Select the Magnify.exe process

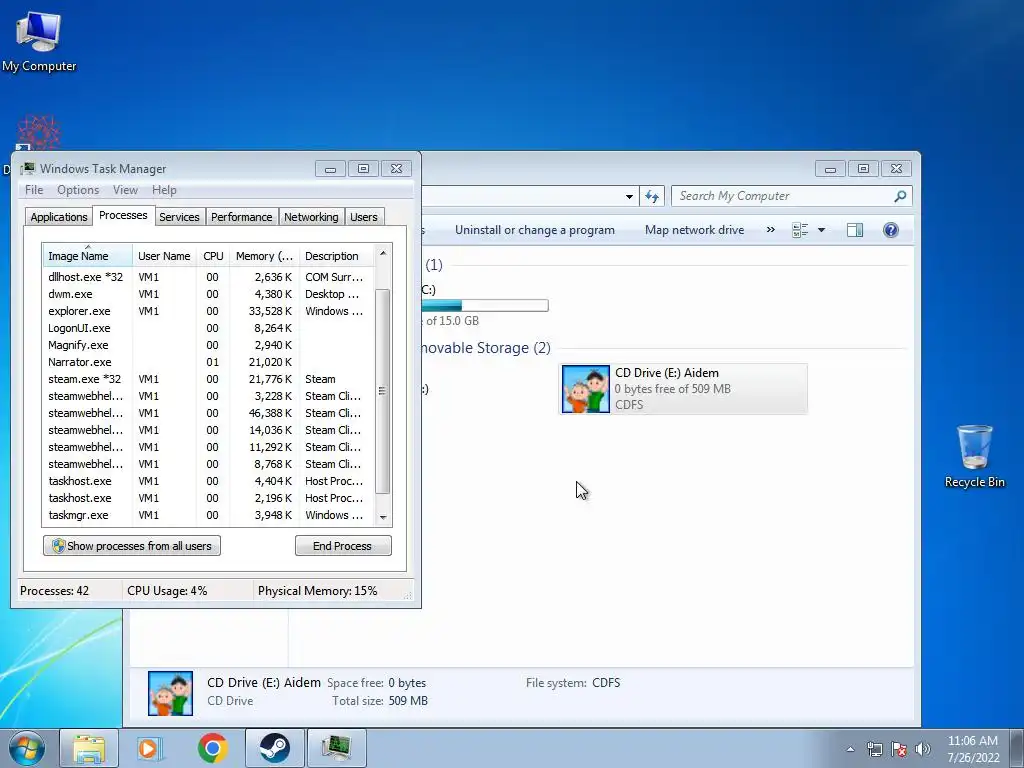(209, 345)
